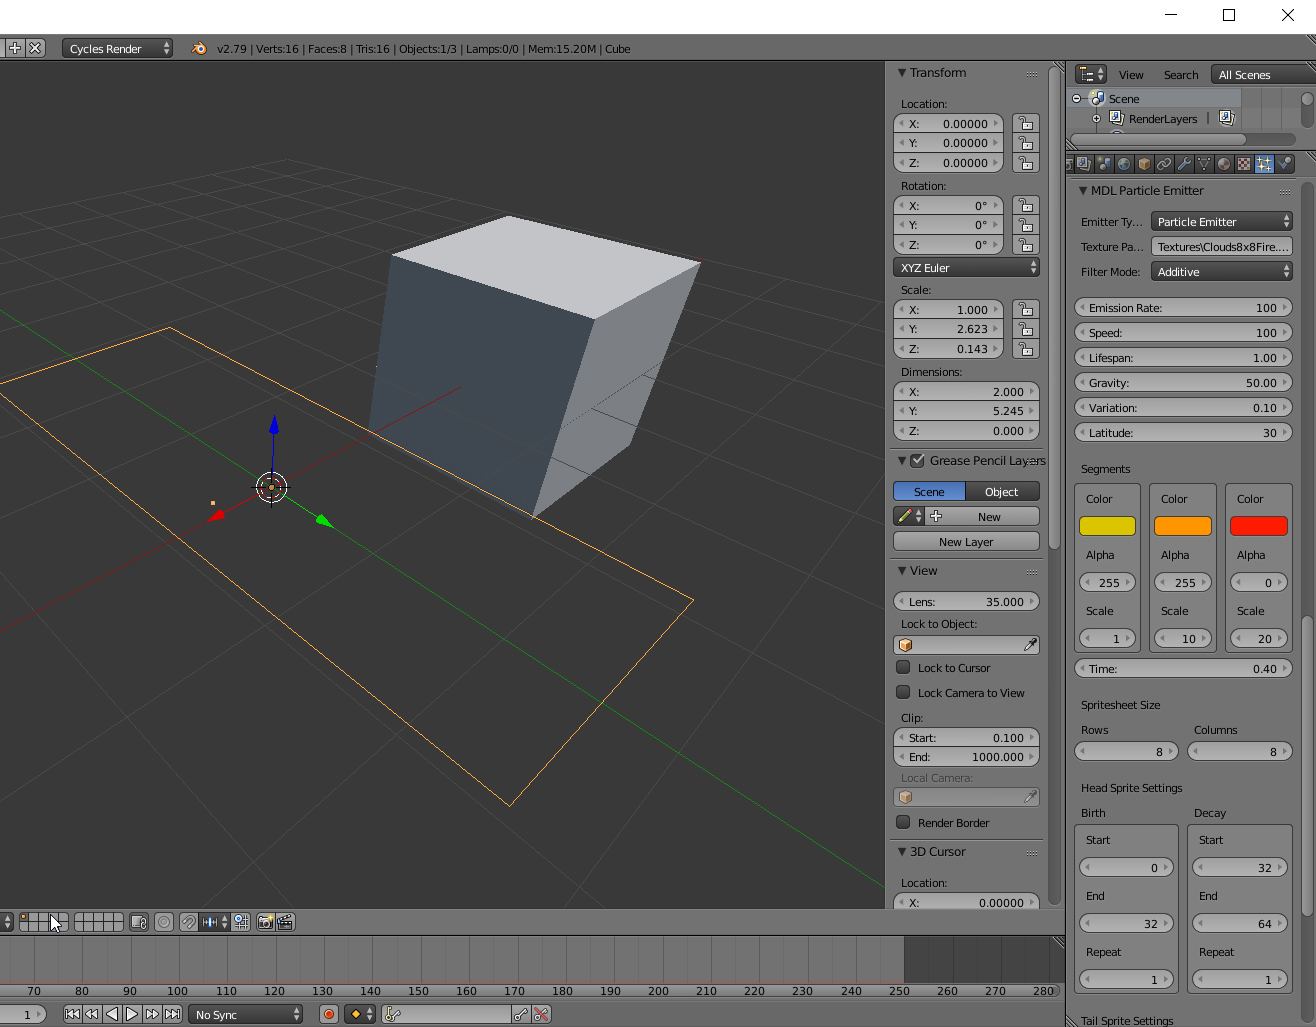Open the World properties globe tab
1316x1027 pixels.
(x=1124, y=164)
